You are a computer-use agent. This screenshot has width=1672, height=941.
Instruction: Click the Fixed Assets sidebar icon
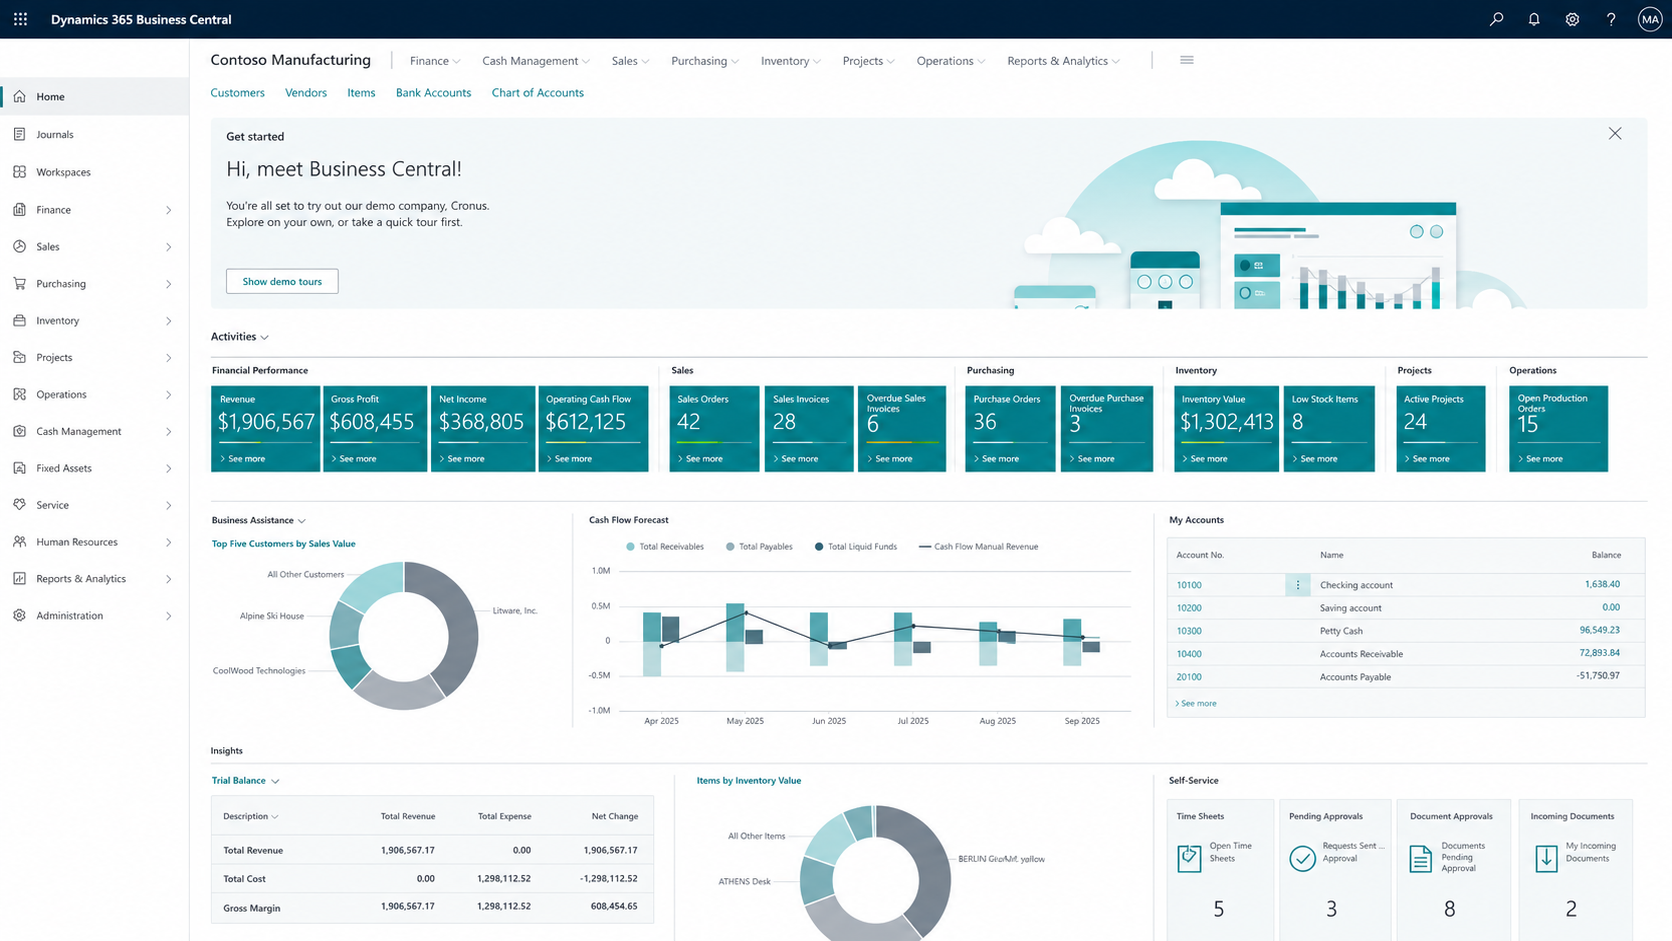point(19,468)
